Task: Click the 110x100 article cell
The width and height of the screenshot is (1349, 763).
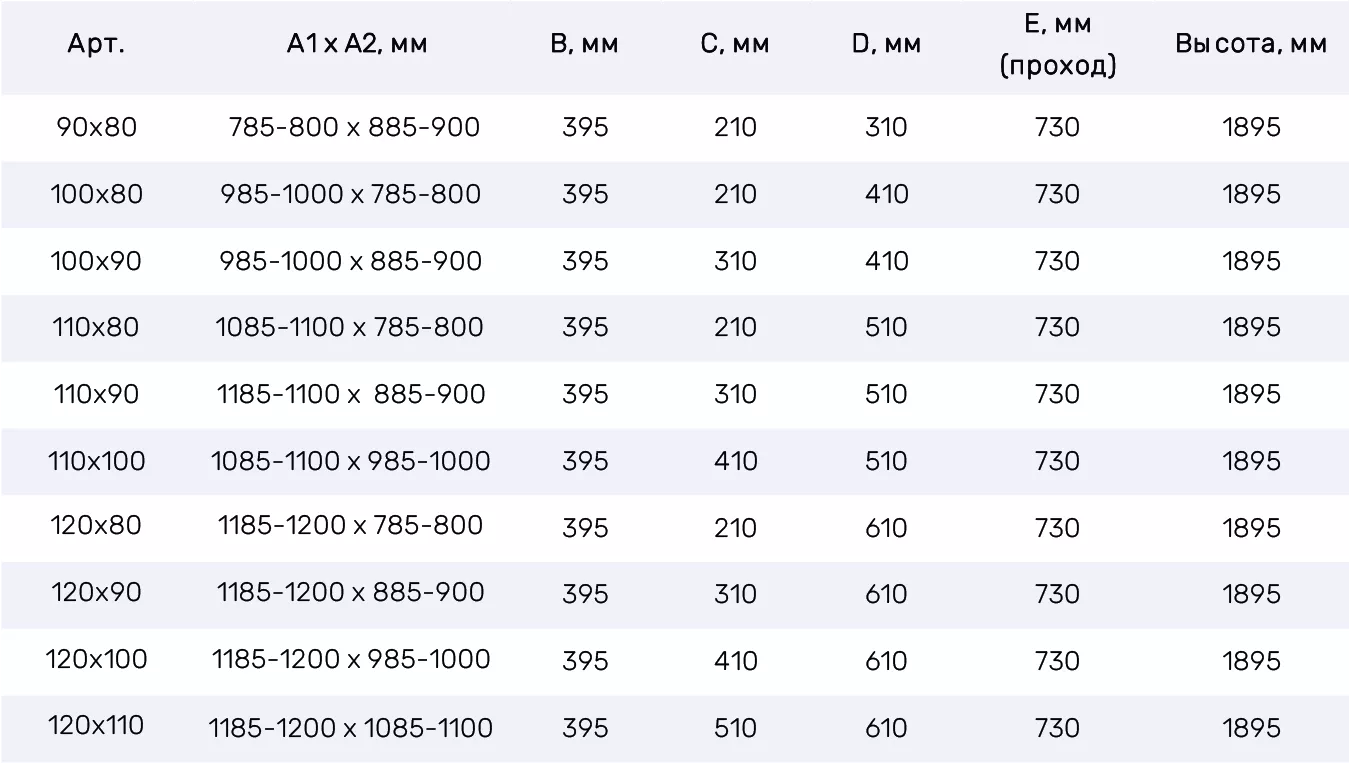Action: (x=97, y=461)
